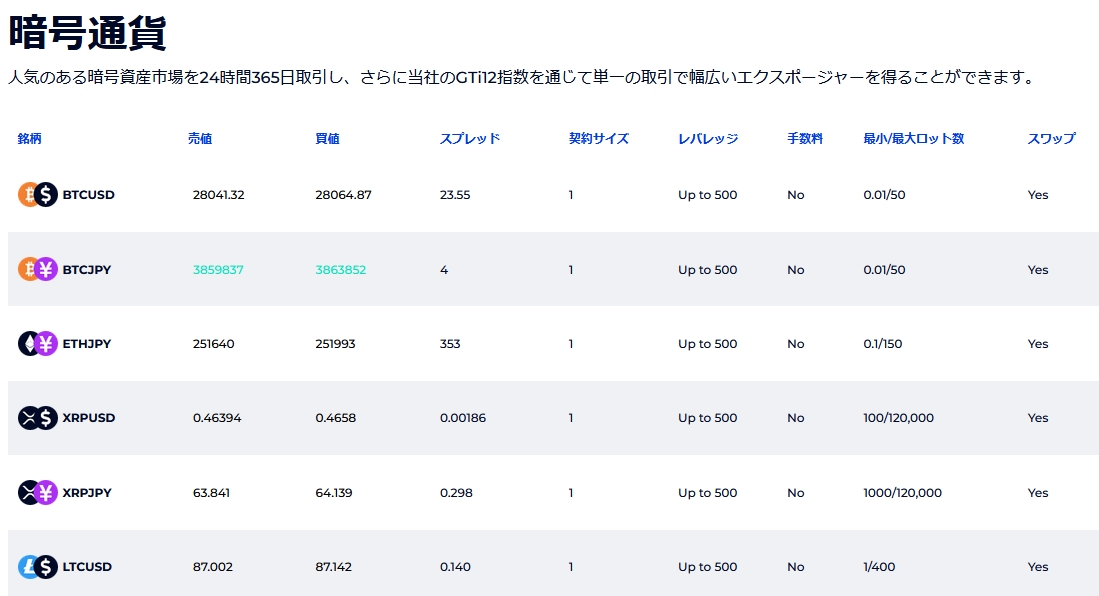Click the LTCUSD coin pair icon
The width and height of the screenshot is (1099, 596).
tap(38, 567)
